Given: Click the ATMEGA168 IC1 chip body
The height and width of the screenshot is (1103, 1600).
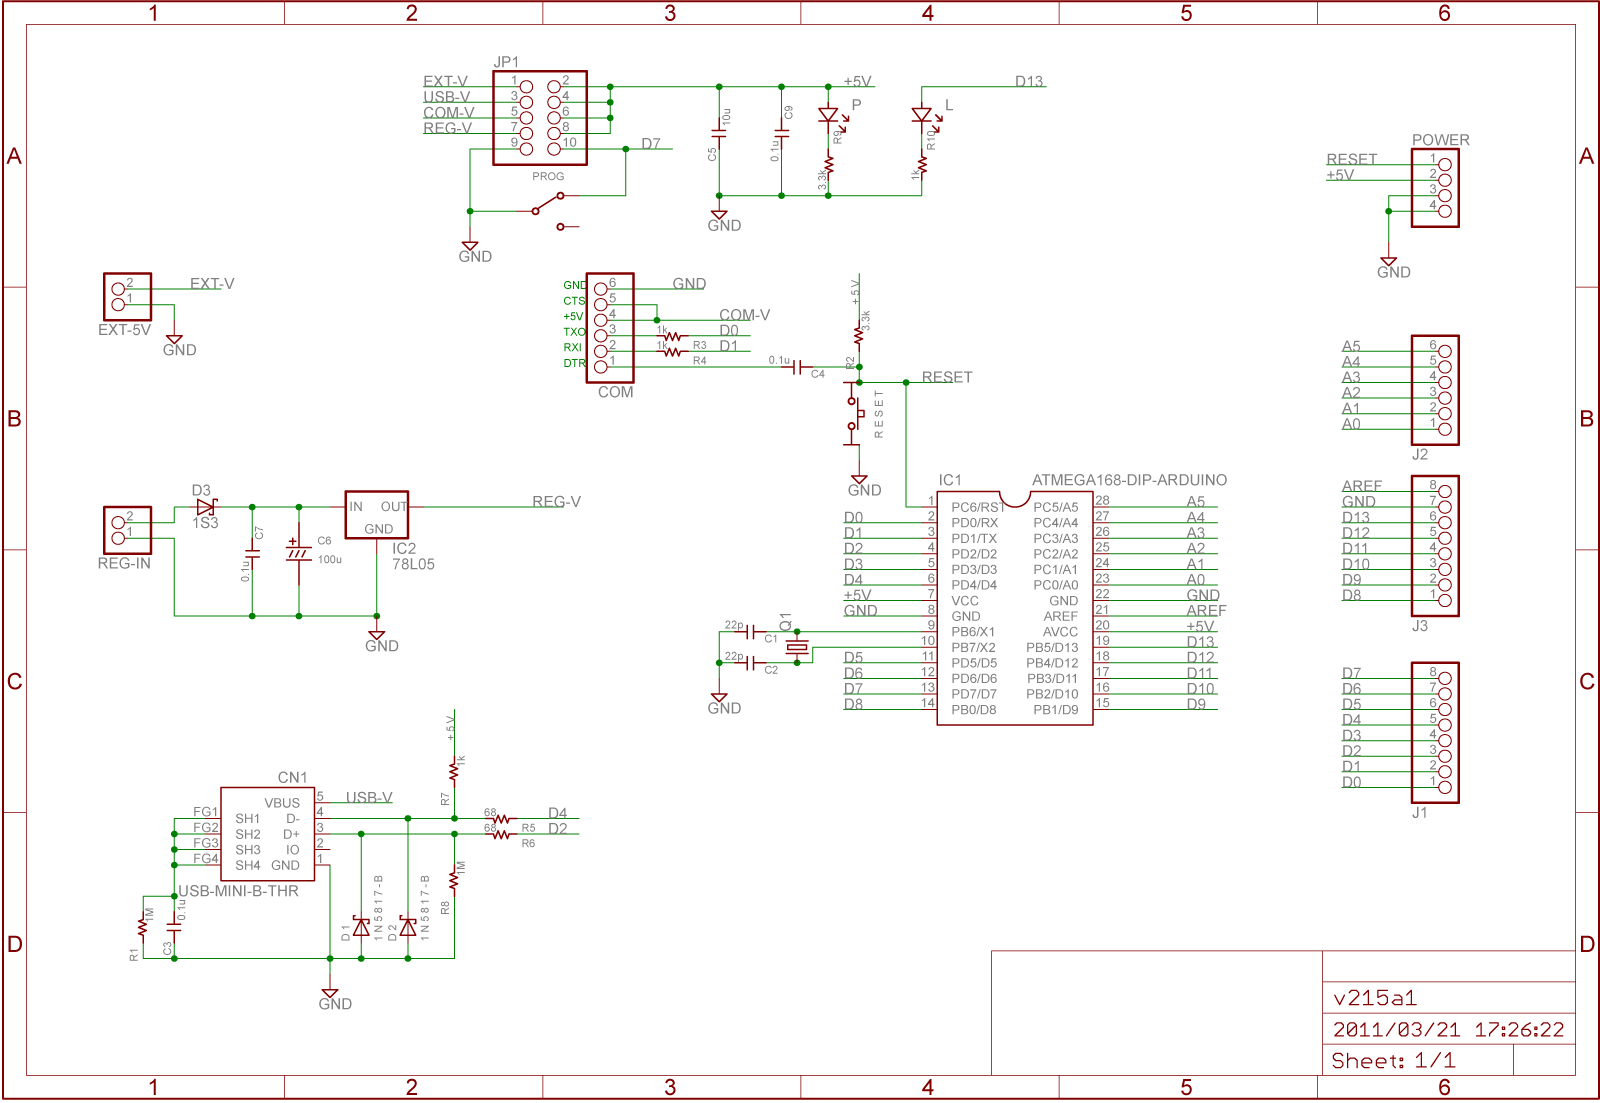Looking at the screenshot, I should pyautogui.click(x=1014, y=608).
